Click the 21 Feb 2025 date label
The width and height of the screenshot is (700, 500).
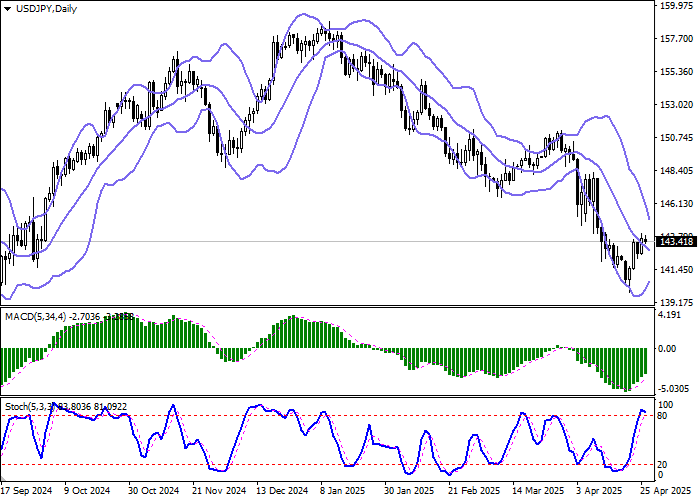[473, 491]
